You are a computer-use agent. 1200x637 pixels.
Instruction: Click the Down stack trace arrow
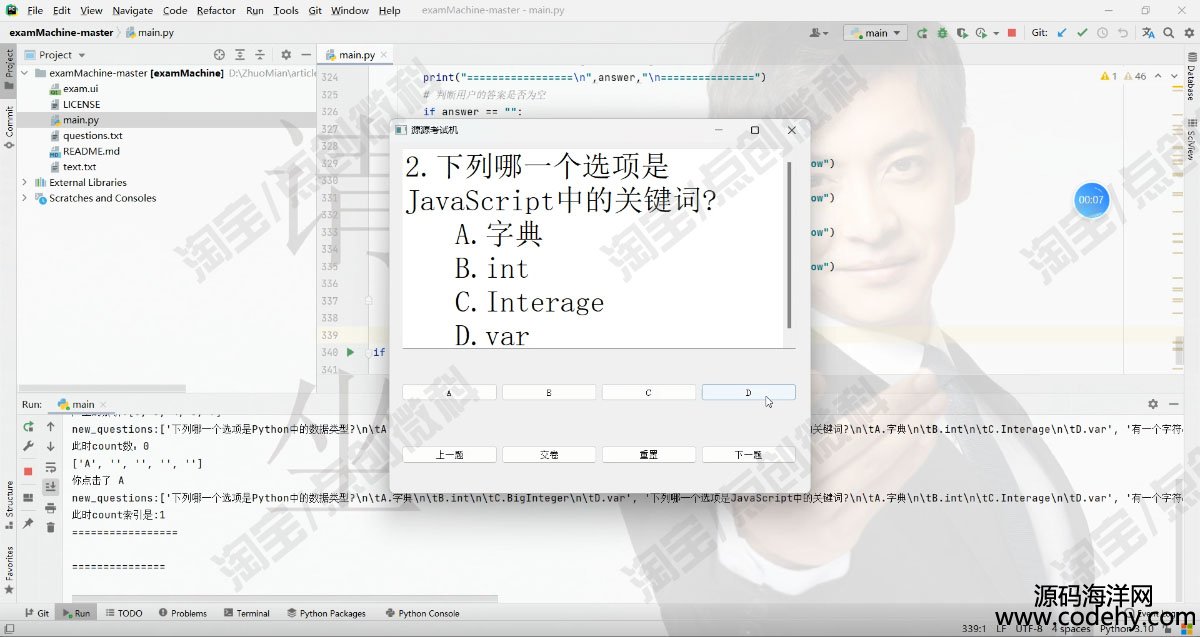tap(51, 446)
